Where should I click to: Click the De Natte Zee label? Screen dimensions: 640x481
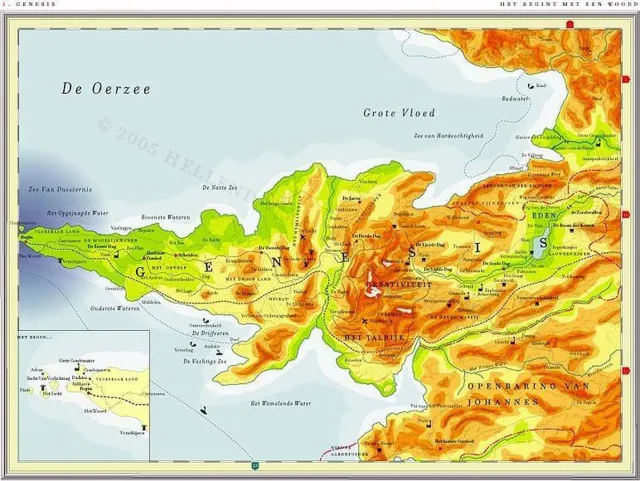click(x=220, y=188)
